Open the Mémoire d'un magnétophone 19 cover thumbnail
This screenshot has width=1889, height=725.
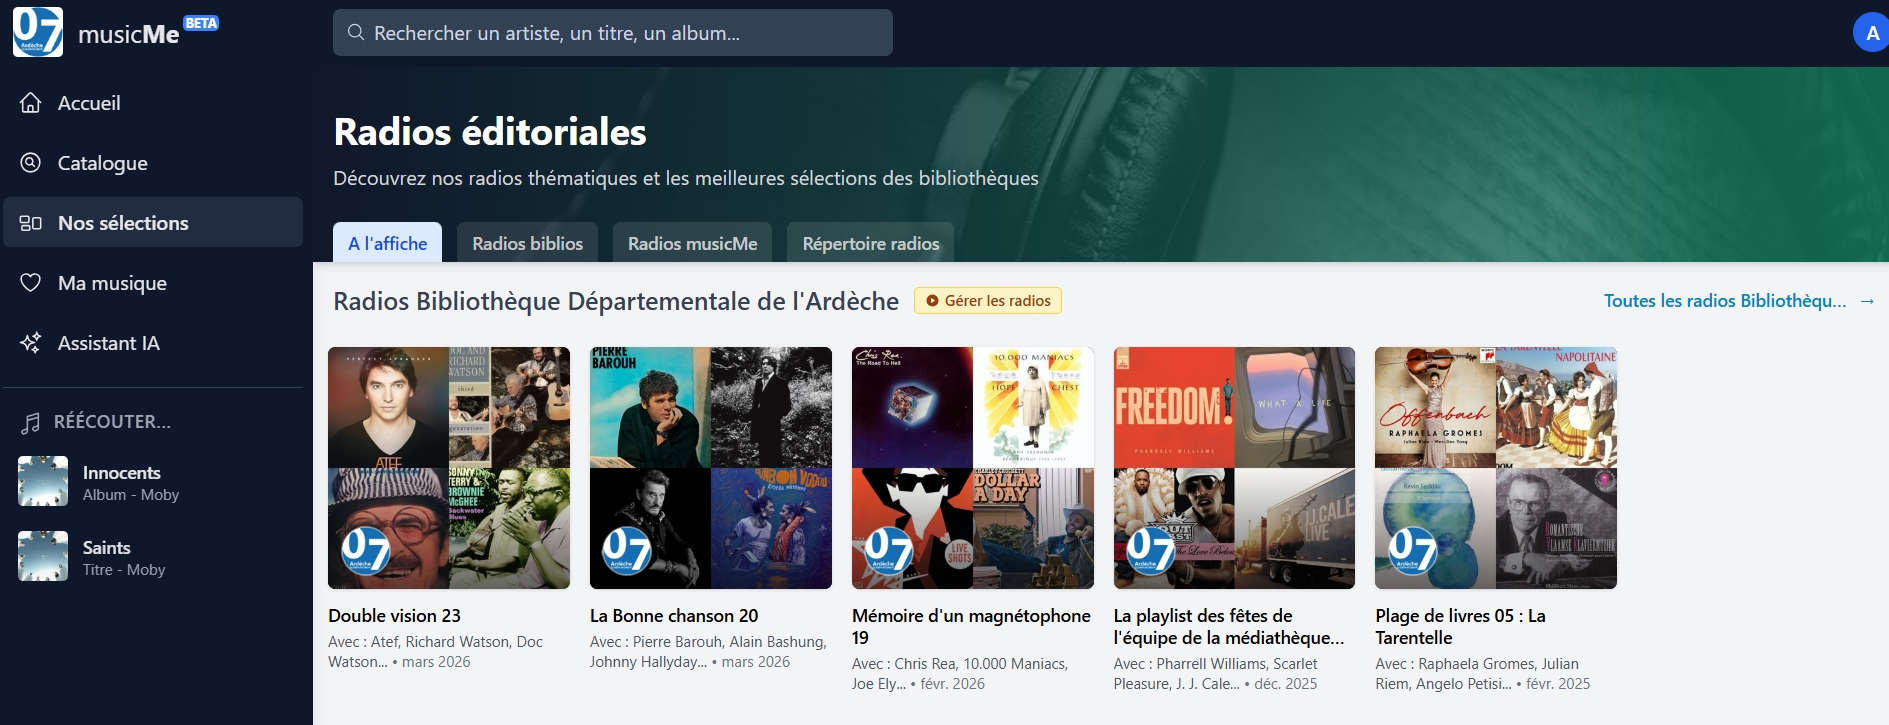tap(973, 468)
